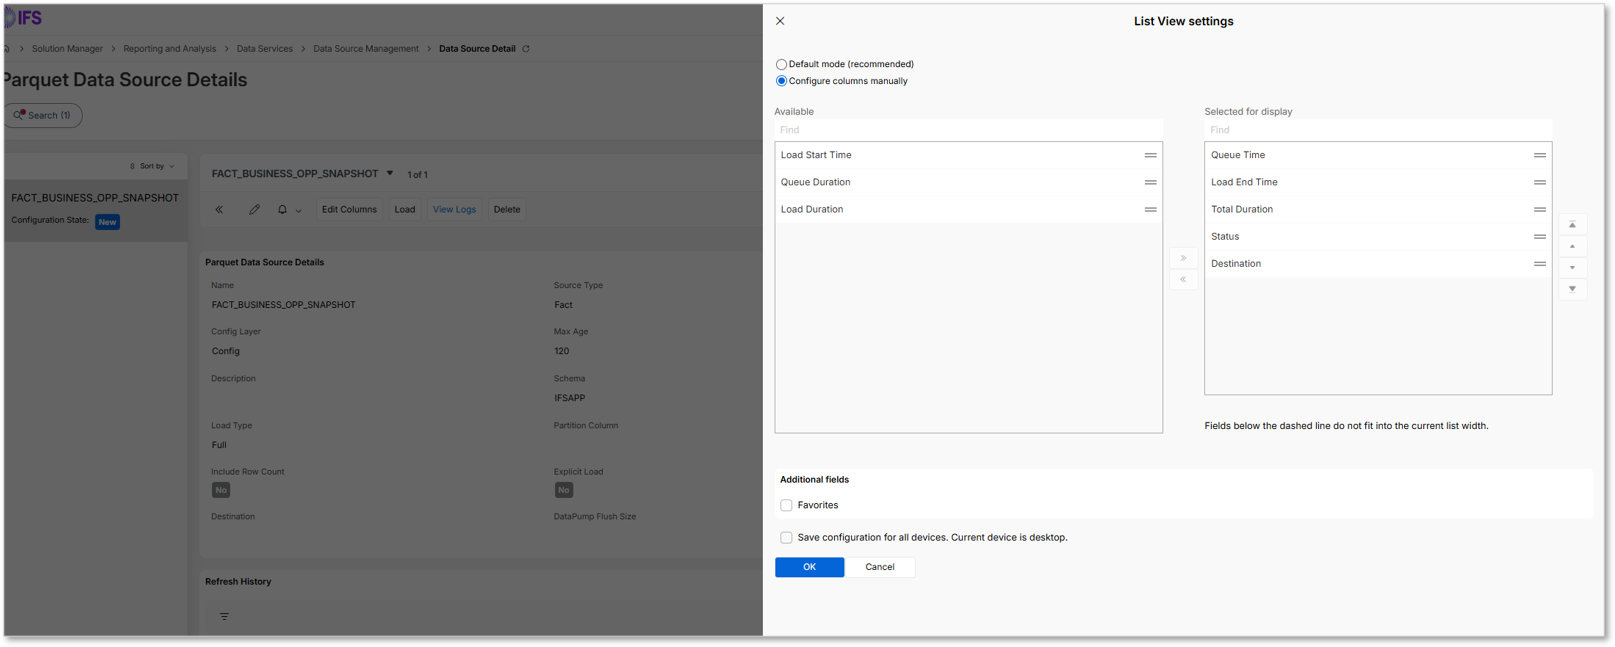Select Load Start Time in Available list

tap(968, 155)
